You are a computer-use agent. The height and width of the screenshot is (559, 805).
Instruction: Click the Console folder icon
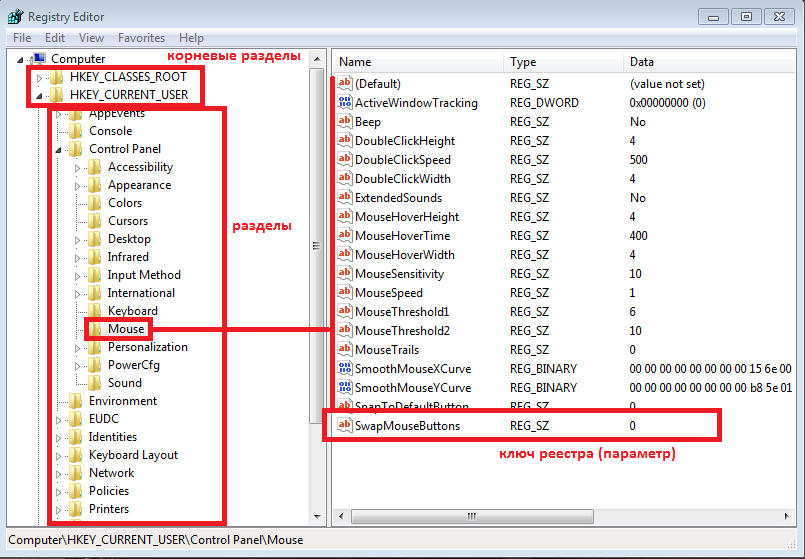click(75, 131)
